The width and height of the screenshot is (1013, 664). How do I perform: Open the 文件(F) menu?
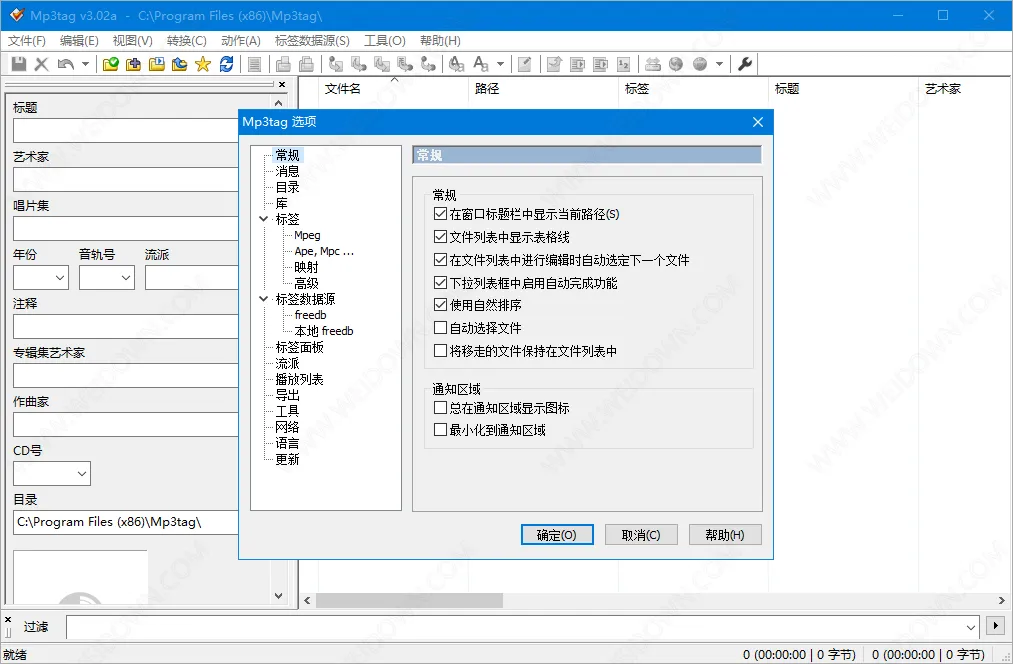coord(26,41)
